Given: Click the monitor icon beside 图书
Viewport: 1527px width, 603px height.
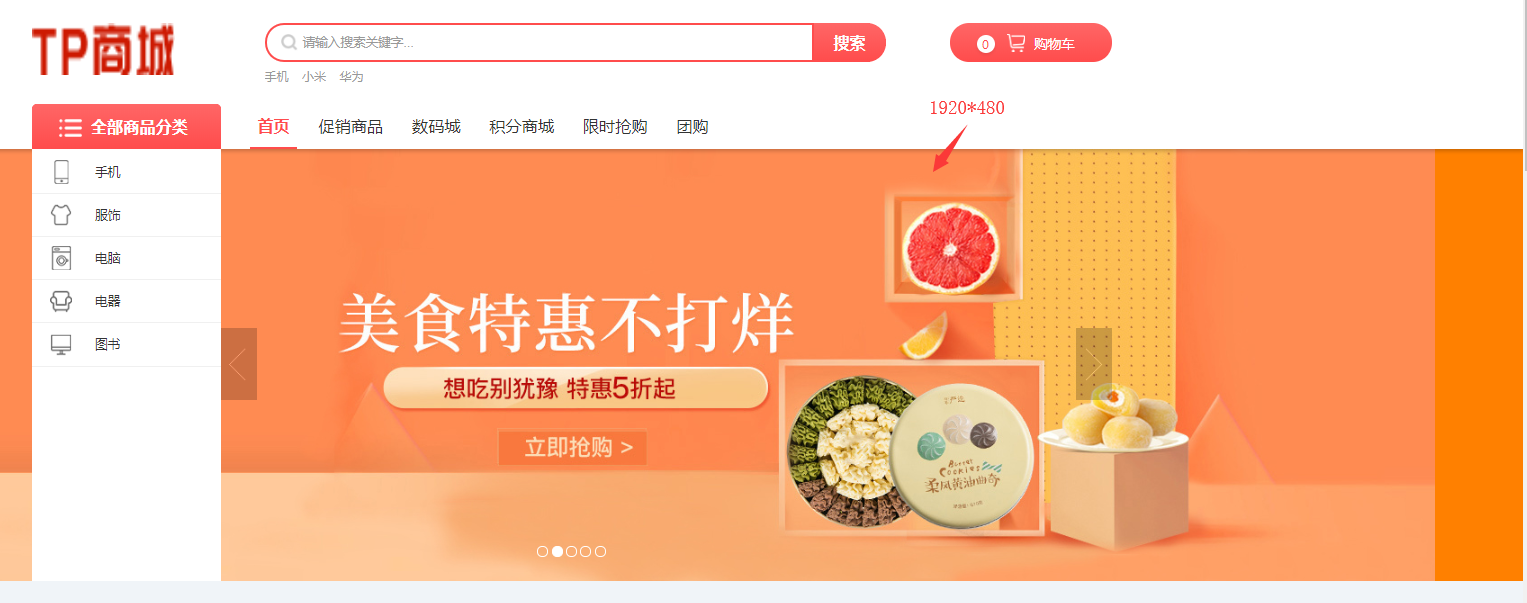Looking at the screenshot, I should pos(61,344).
